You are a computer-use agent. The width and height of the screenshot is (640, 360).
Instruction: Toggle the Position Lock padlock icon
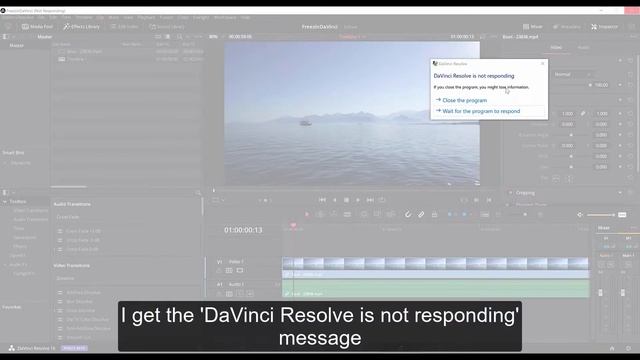click(x=434, y=214)
